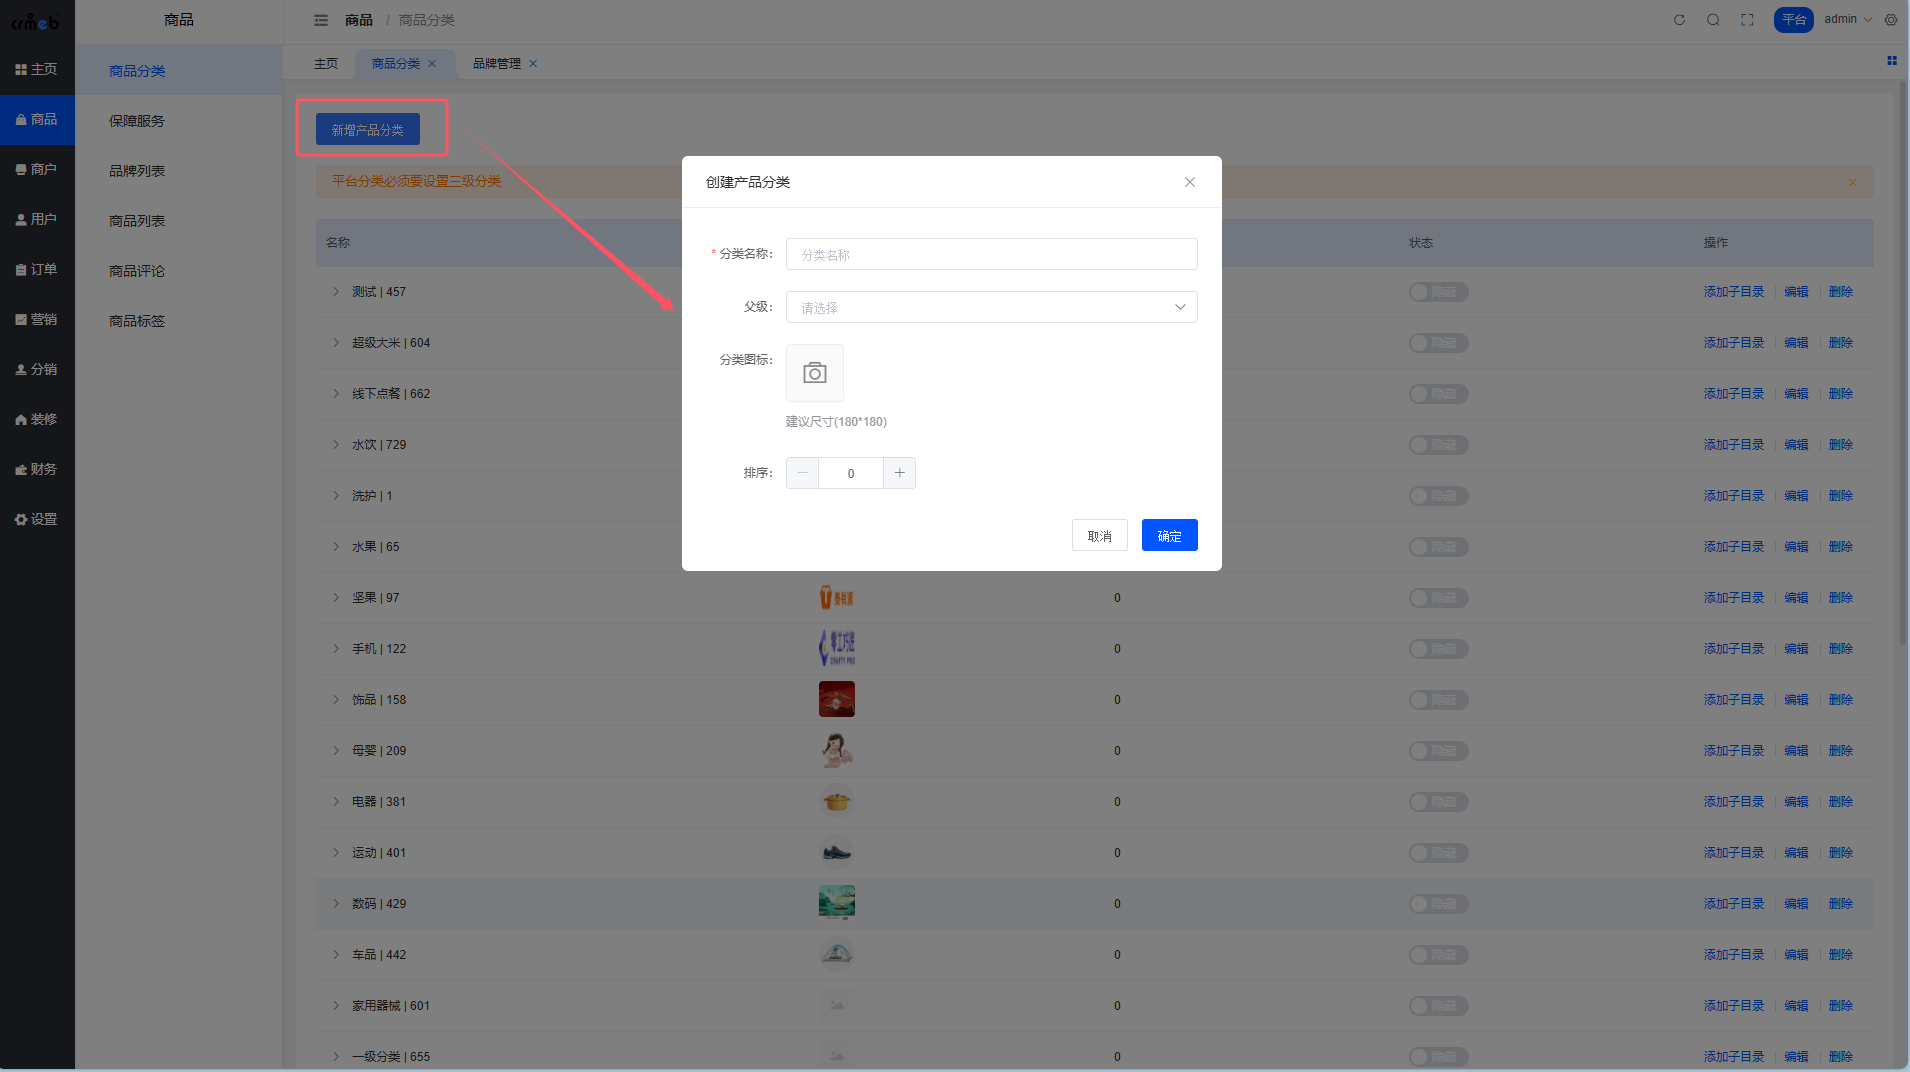Expand the 母婴 category row
Viewport: 1910px width, 1072px height.
tap(336, 751)
